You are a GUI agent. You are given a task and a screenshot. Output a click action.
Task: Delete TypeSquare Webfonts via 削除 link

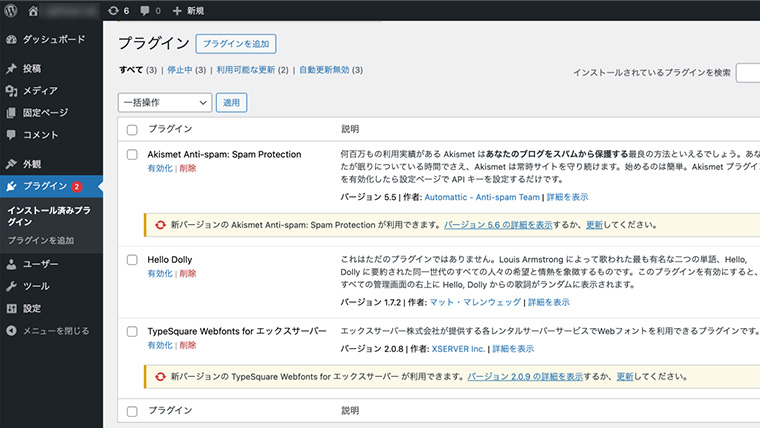click(188, 345)
